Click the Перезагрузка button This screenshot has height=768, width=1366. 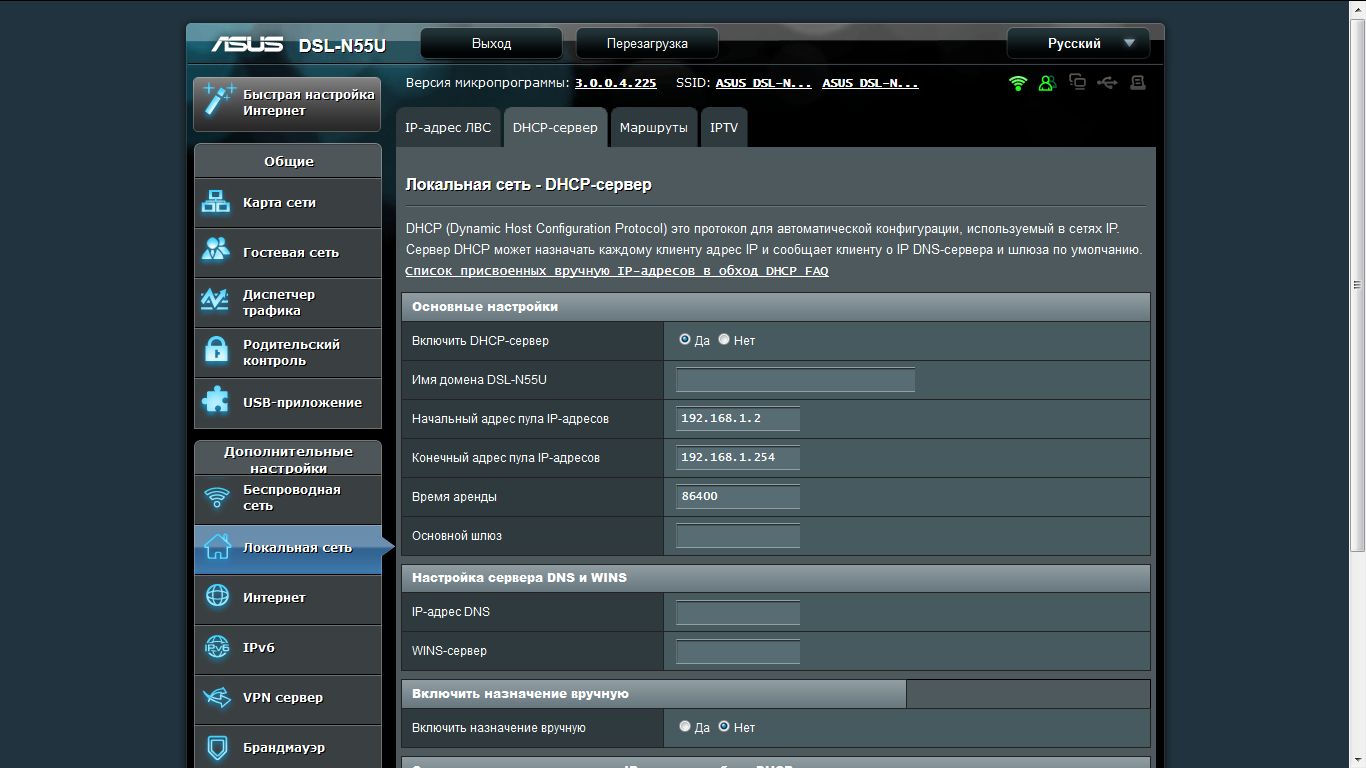[646, 43]
